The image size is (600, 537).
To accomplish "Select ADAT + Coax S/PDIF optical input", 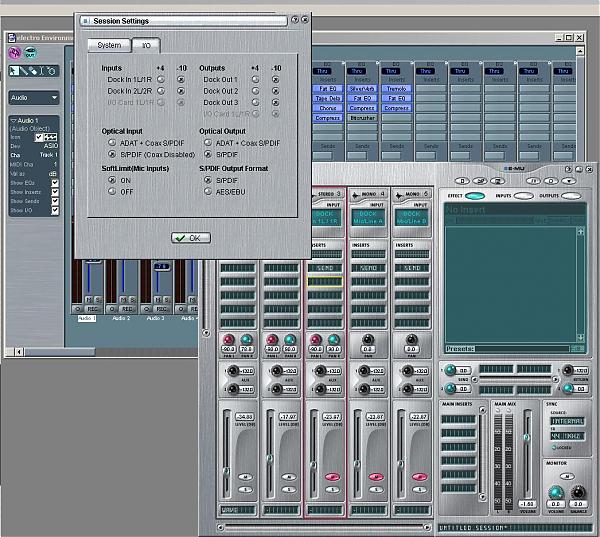I will 110,143.
